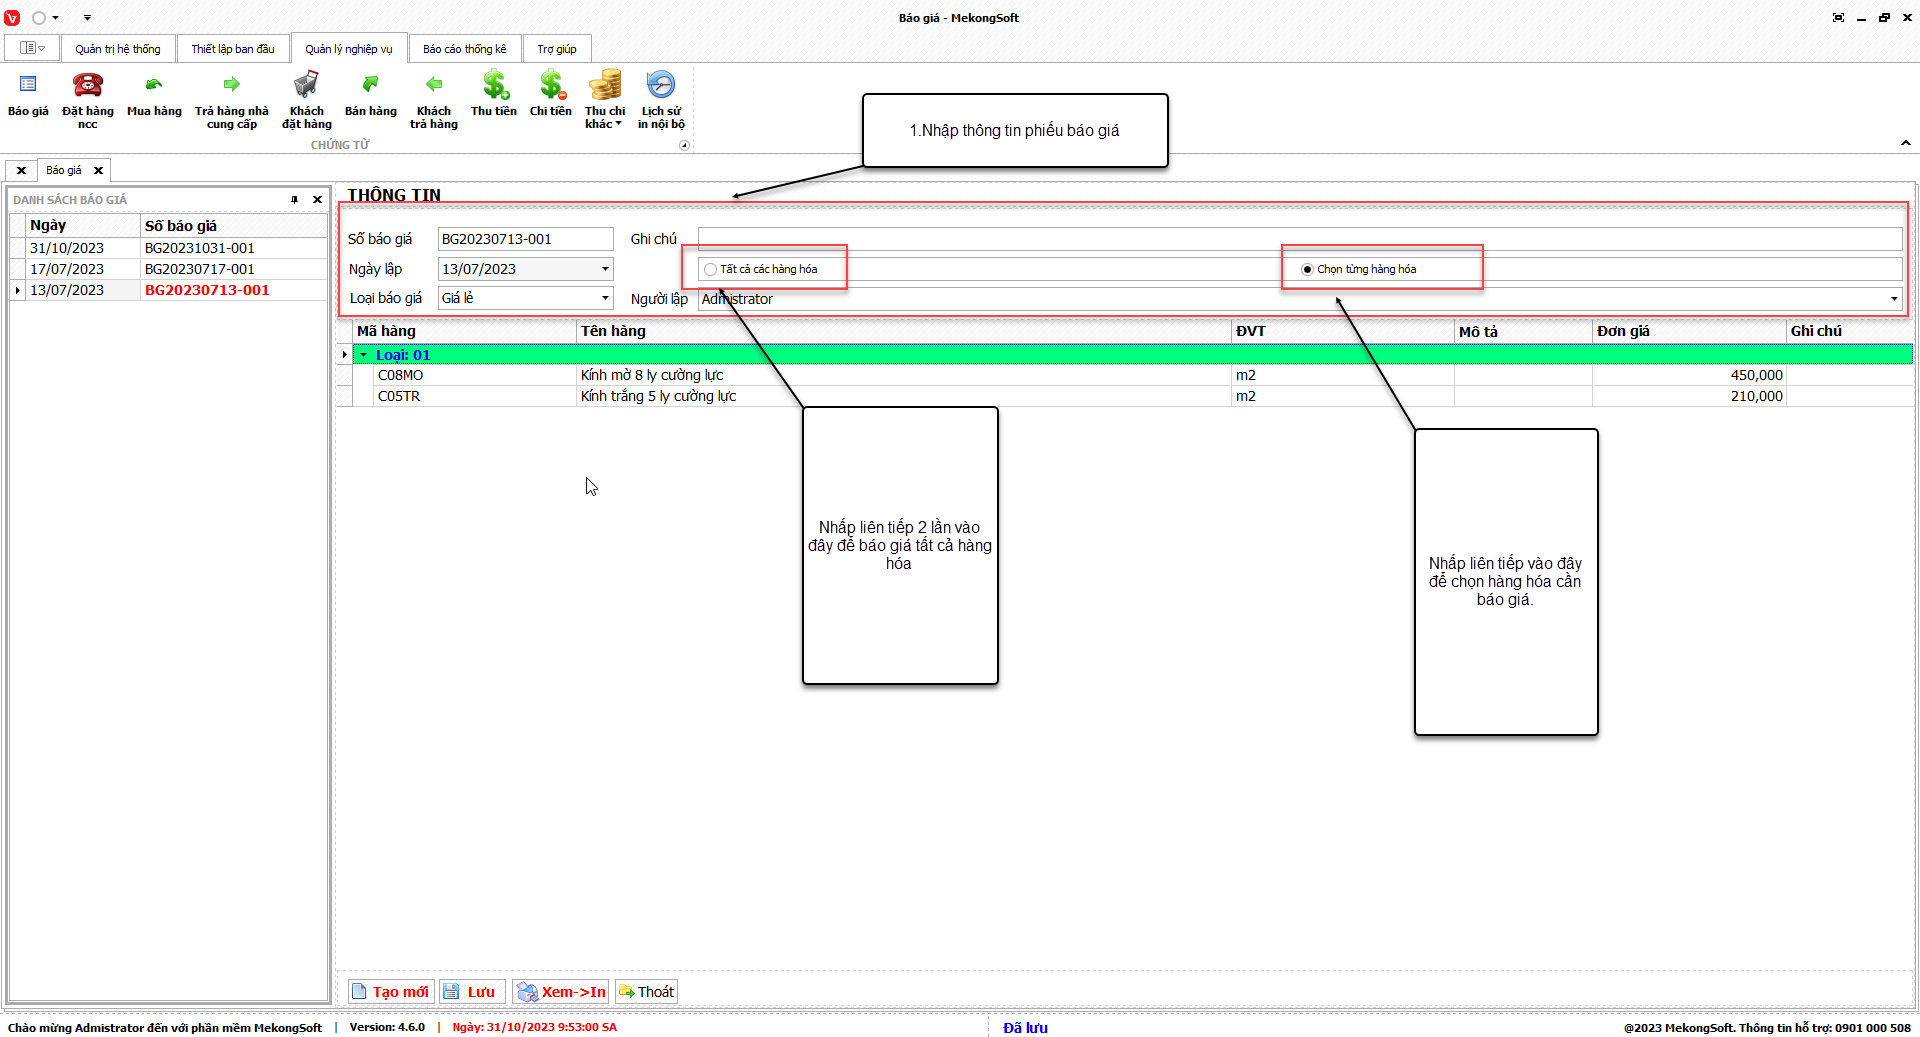Image resolution: width=1920 pixels, height=1037 pixels.
Task: Click the Xem->In button
Action: [x=561, y=992]
